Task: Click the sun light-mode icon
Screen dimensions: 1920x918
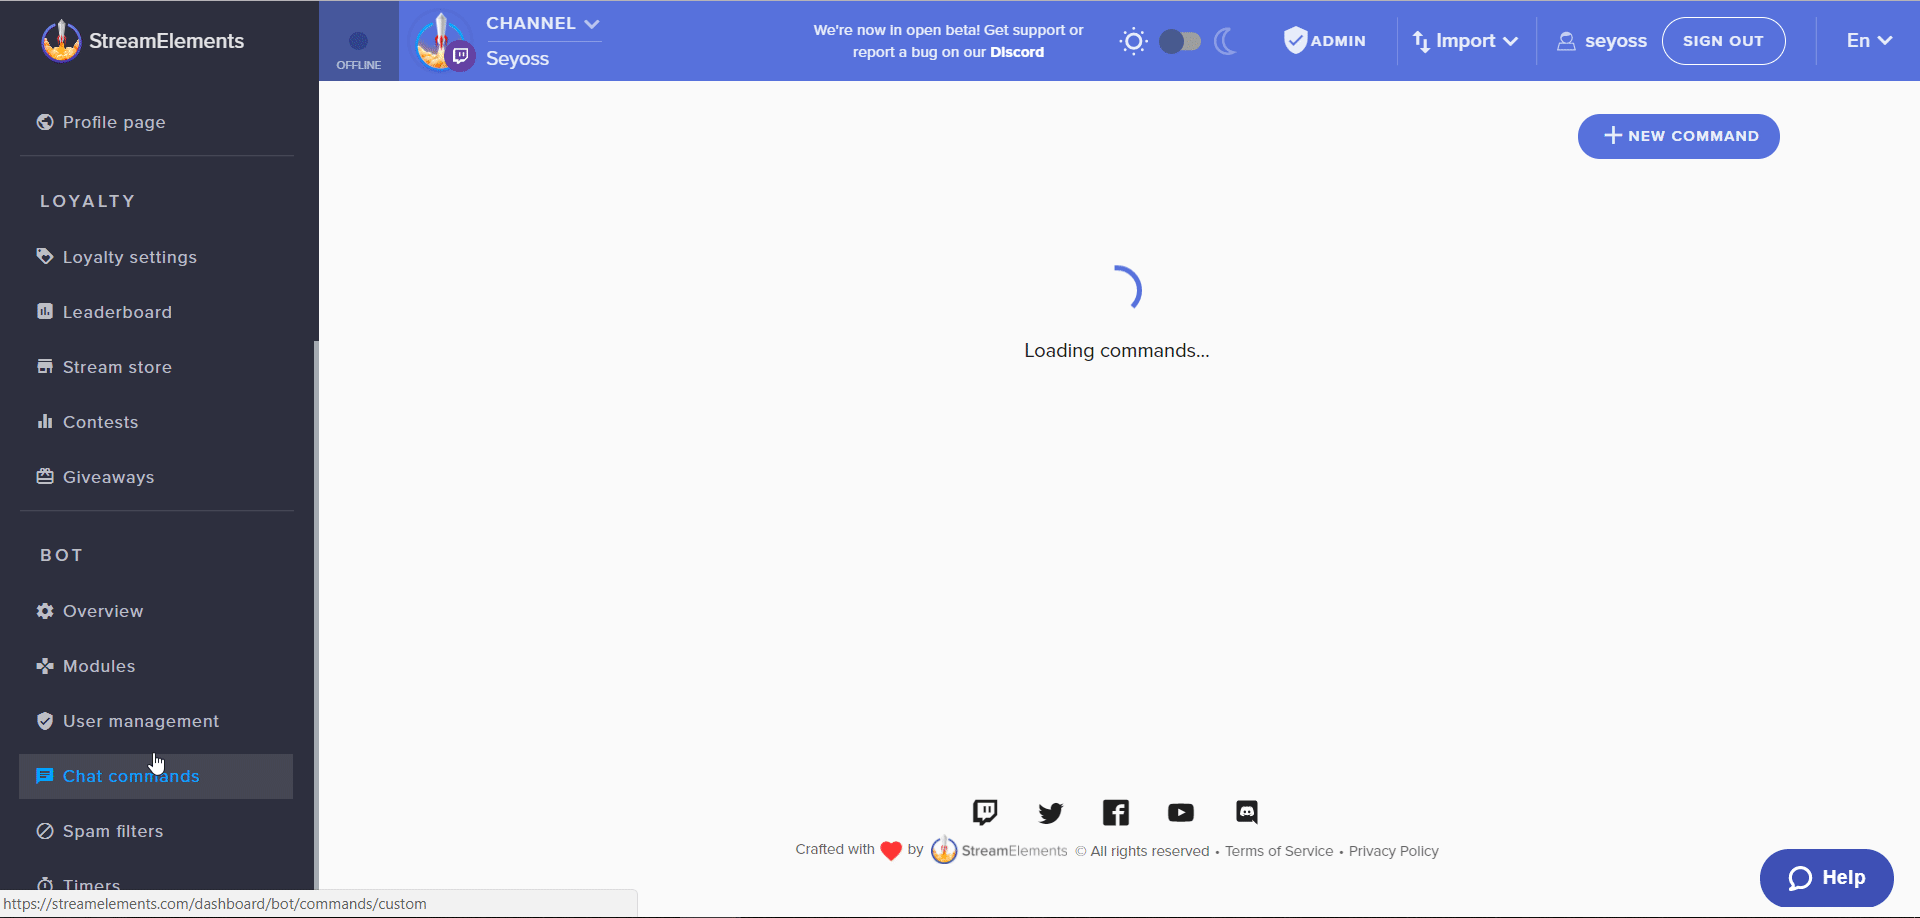Action: click(1133, 41)
